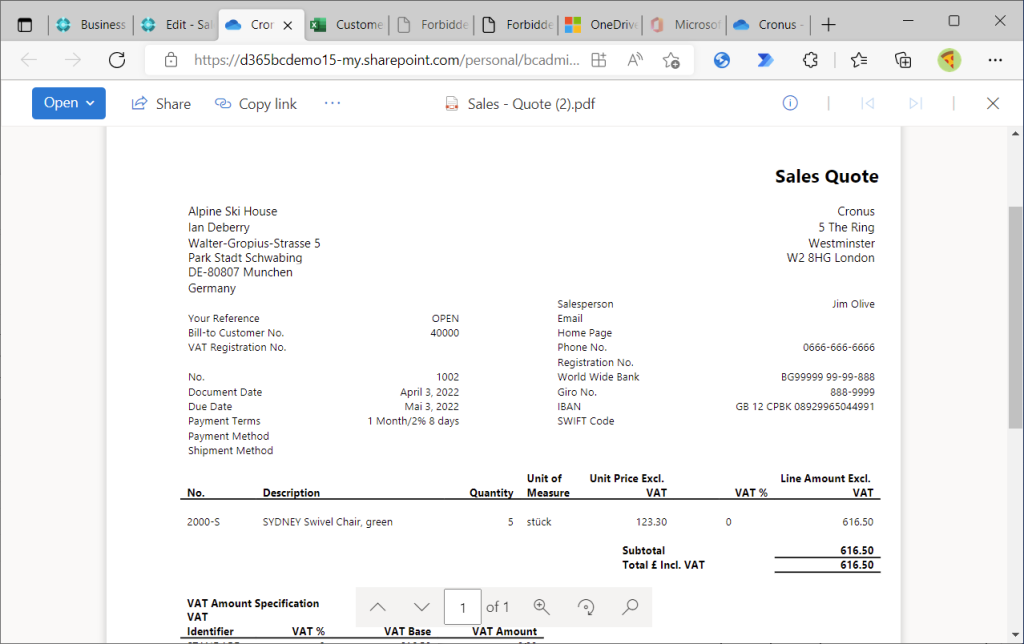Show file details info icon

point(790,103)
